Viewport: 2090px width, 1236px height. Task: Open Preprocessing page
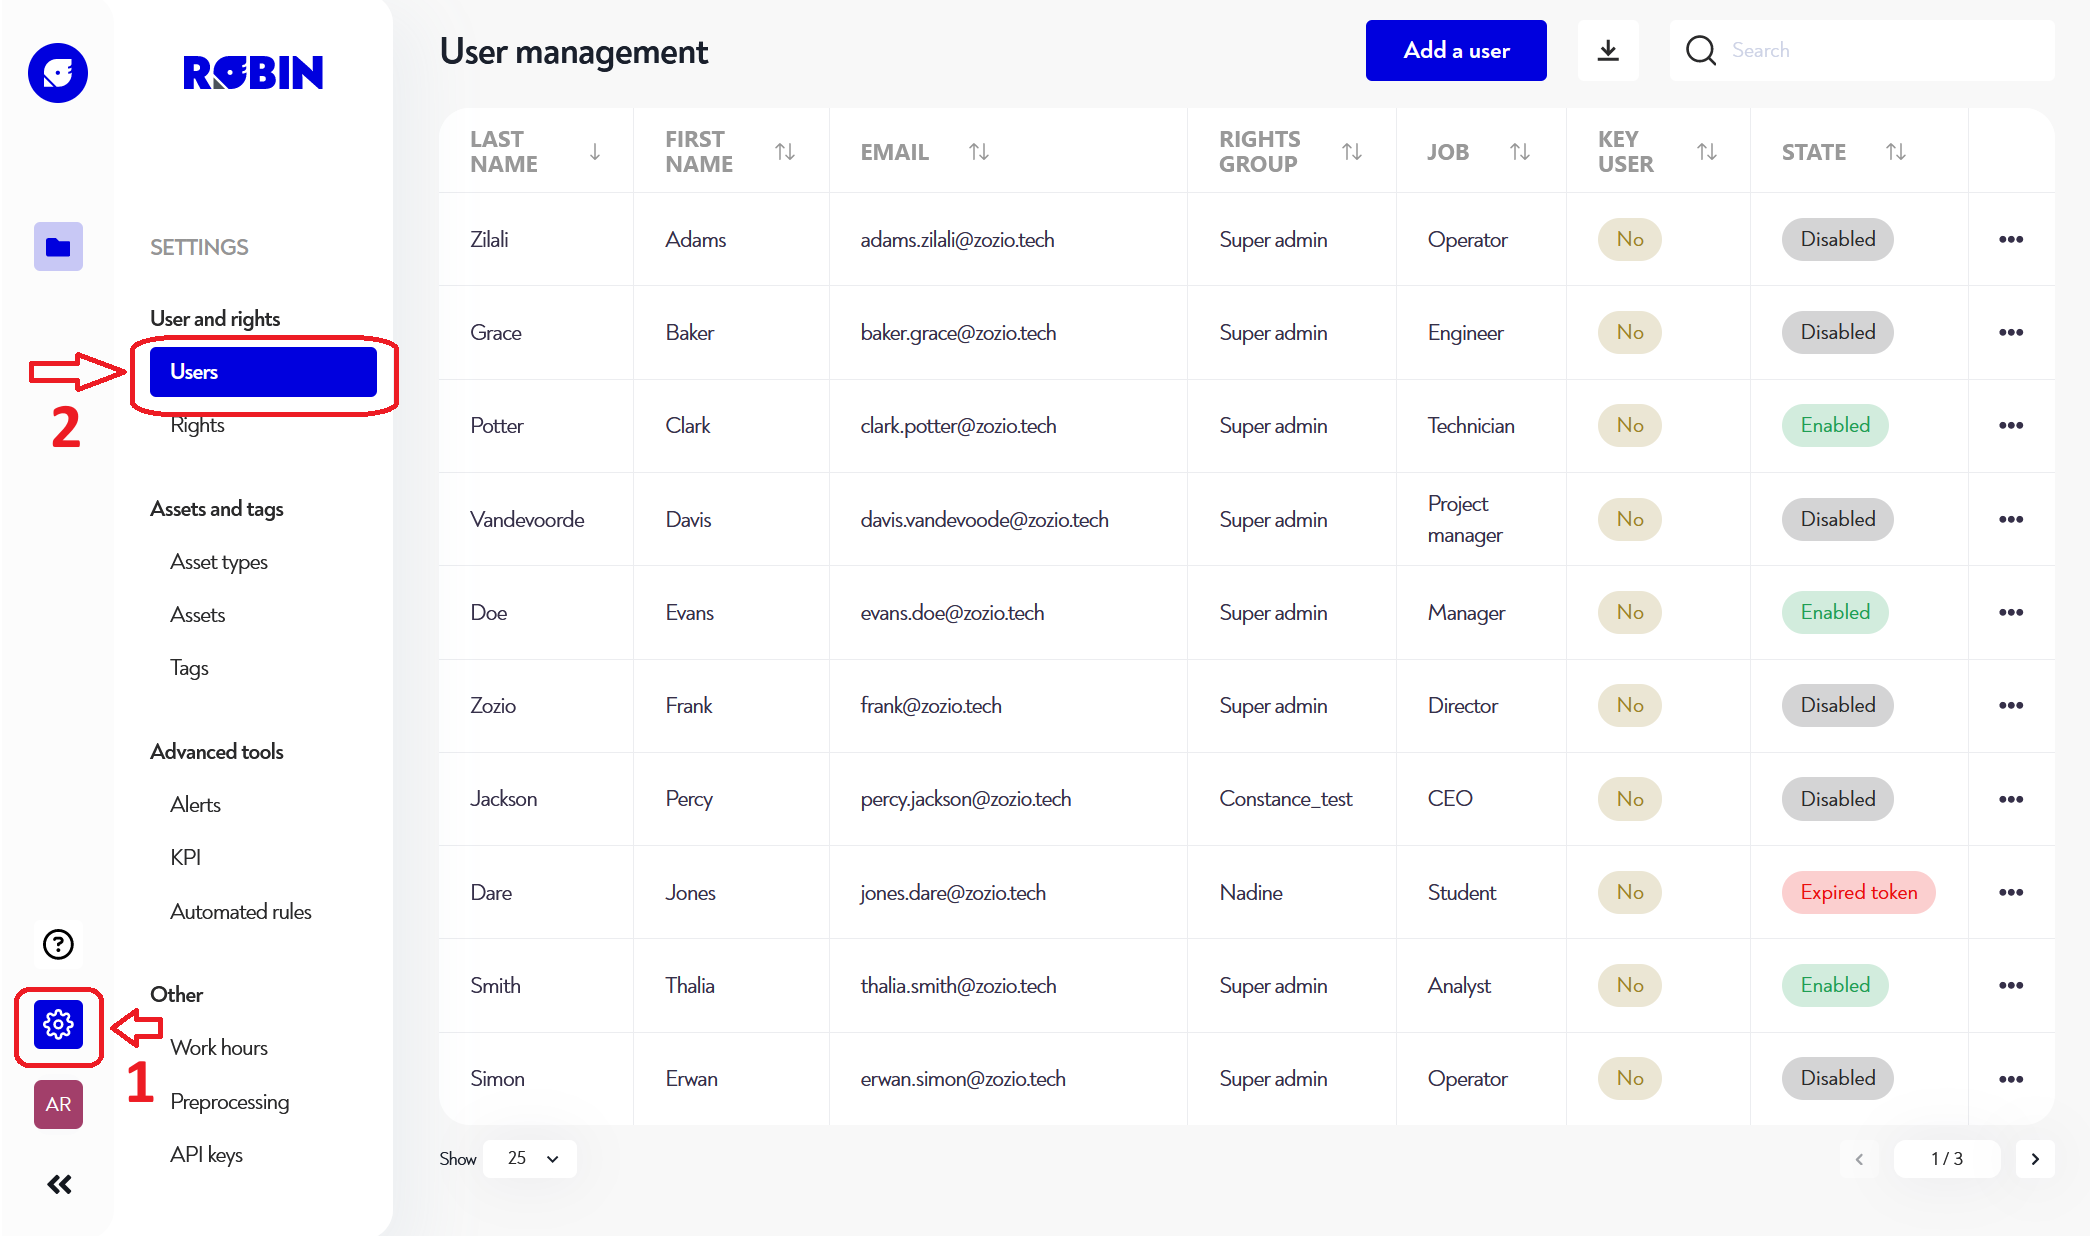[x=229, y=1102]
